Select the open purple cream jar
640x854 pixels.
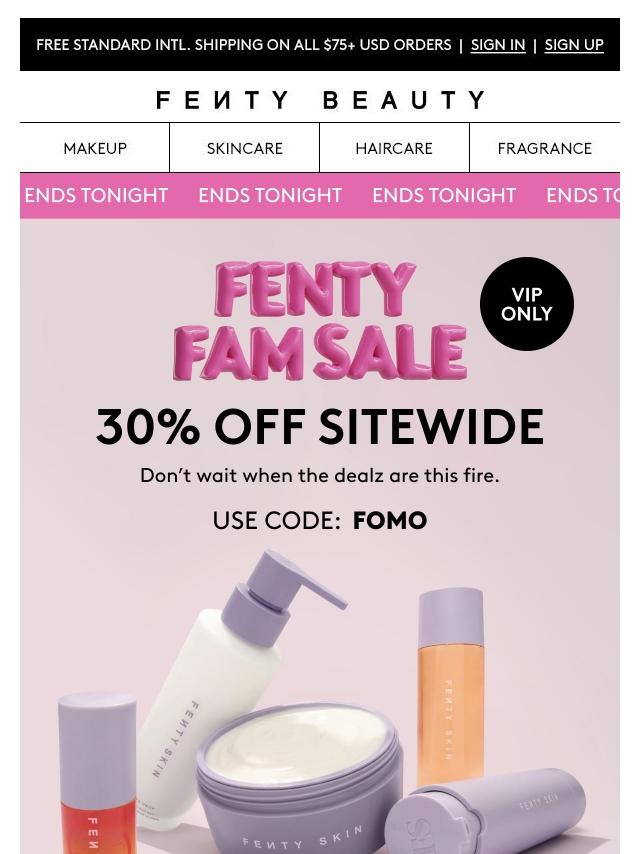[300, 779]
